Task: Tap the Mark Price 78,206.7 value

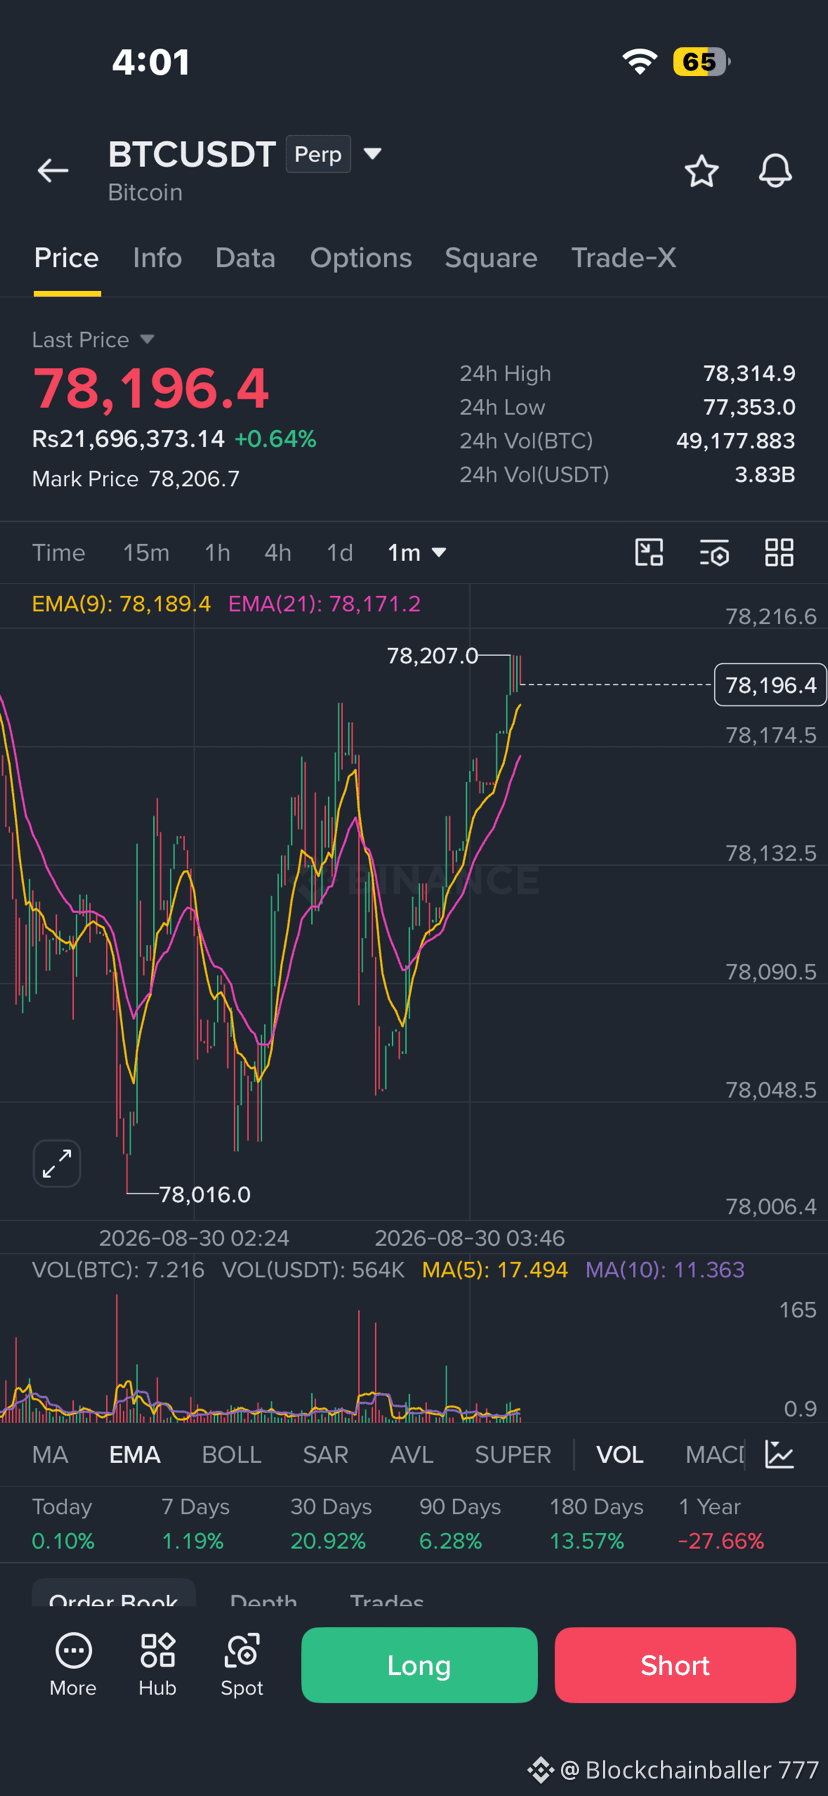Action: [x=194, y=479]
